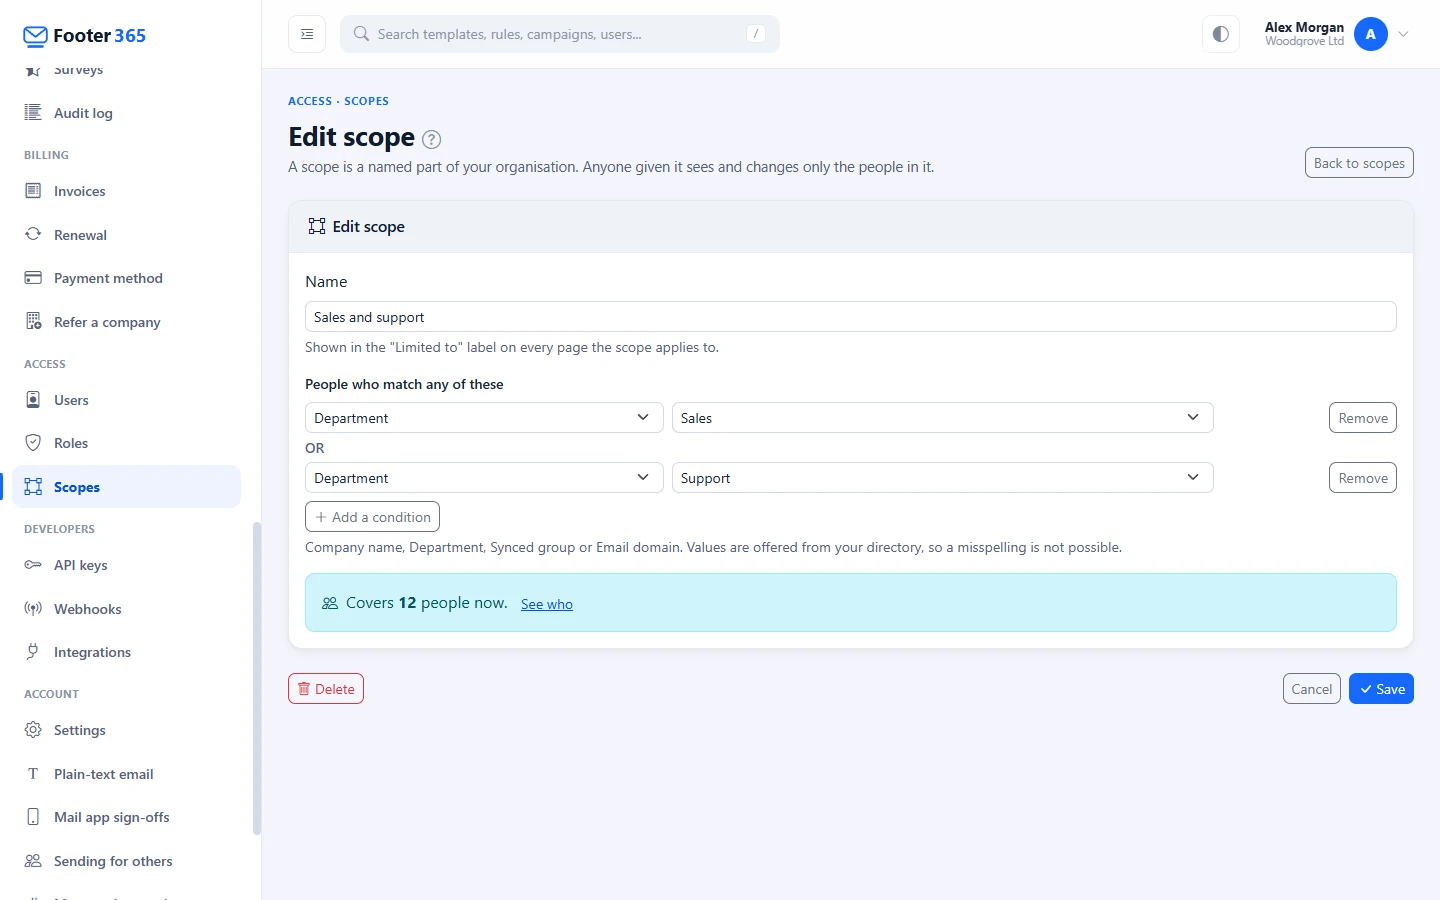Click the Refer a company building icon
The image size is (1440, 900).
tap(33, 322)
